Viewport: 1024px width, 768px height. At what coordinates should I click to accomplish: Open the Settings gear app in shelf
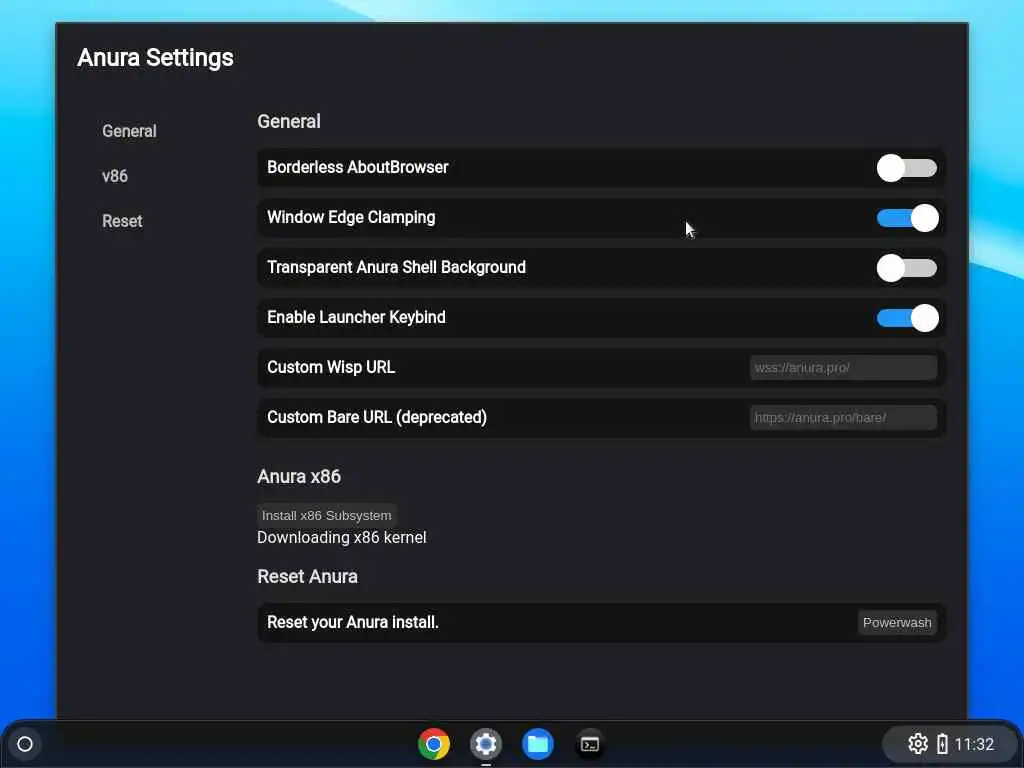(x=486, y=744)
